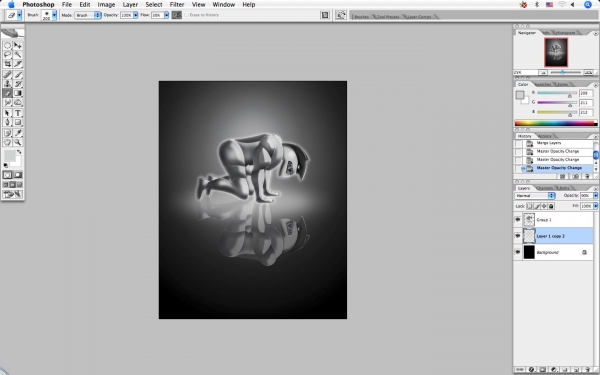Click Navigator zoom in button

pos(588,72)
